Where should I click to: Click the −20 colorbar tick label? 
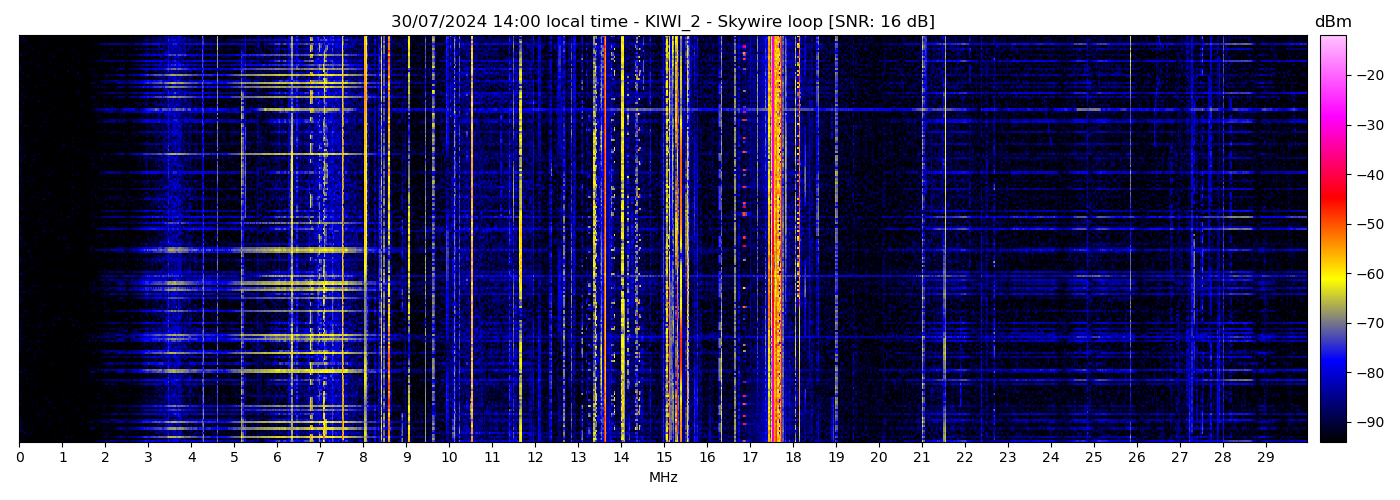(x=1369, y=75)
